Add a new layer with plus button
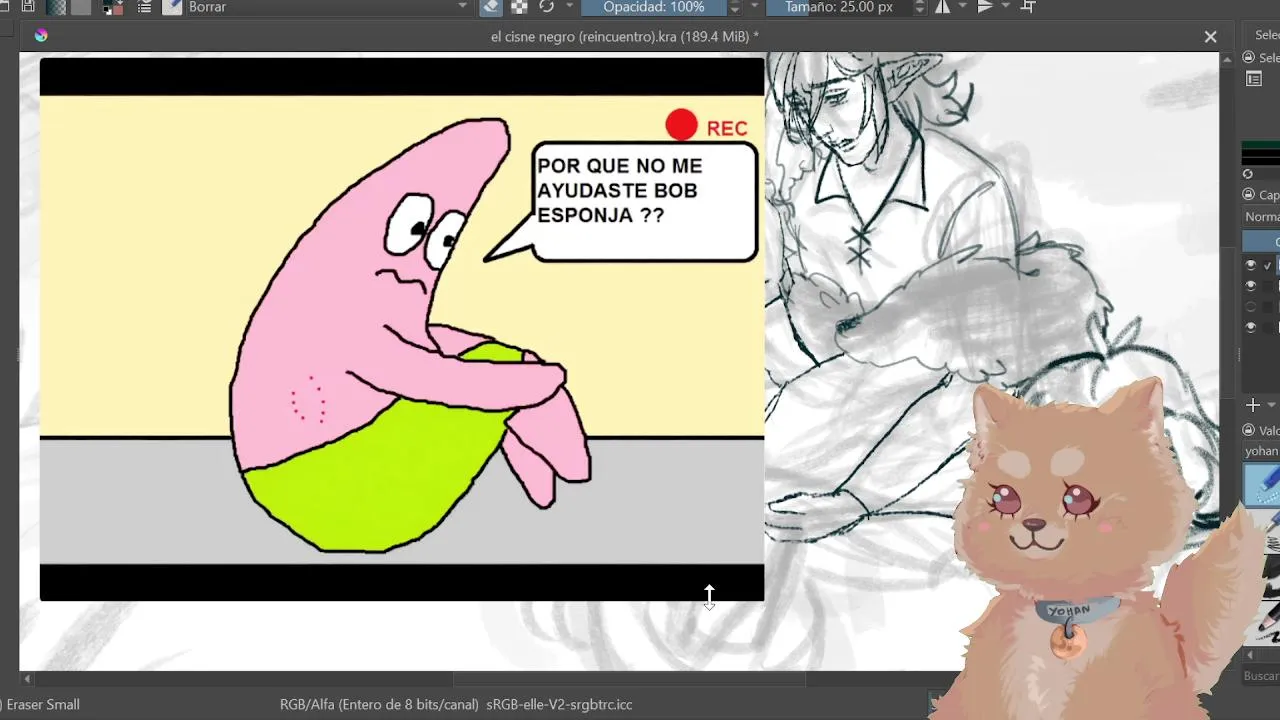 tap(1251, 405)
